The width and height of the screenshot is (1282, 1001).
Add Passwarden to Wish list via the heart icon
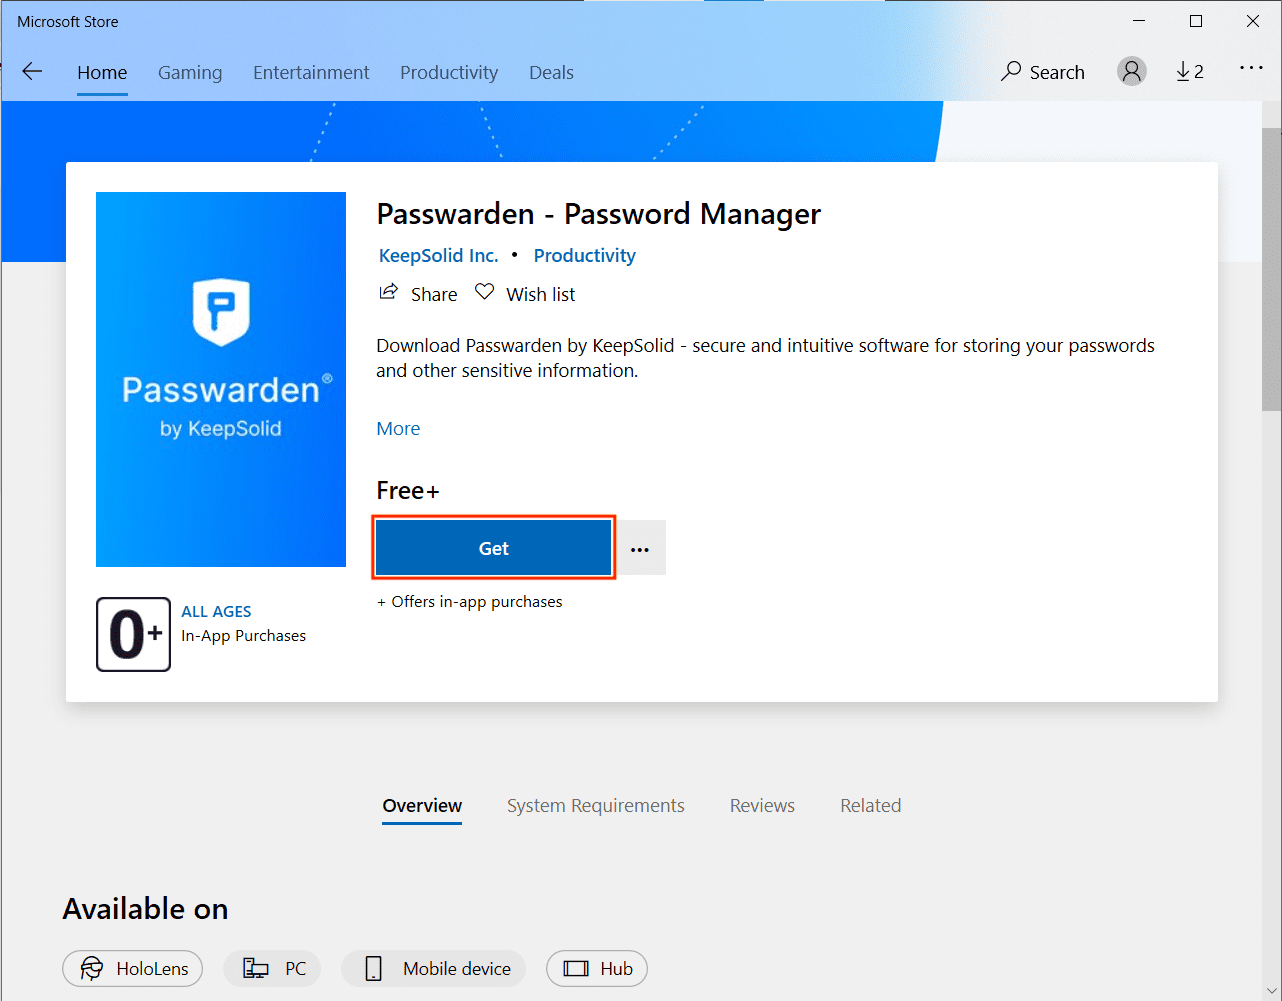click(x=485, y=292)
